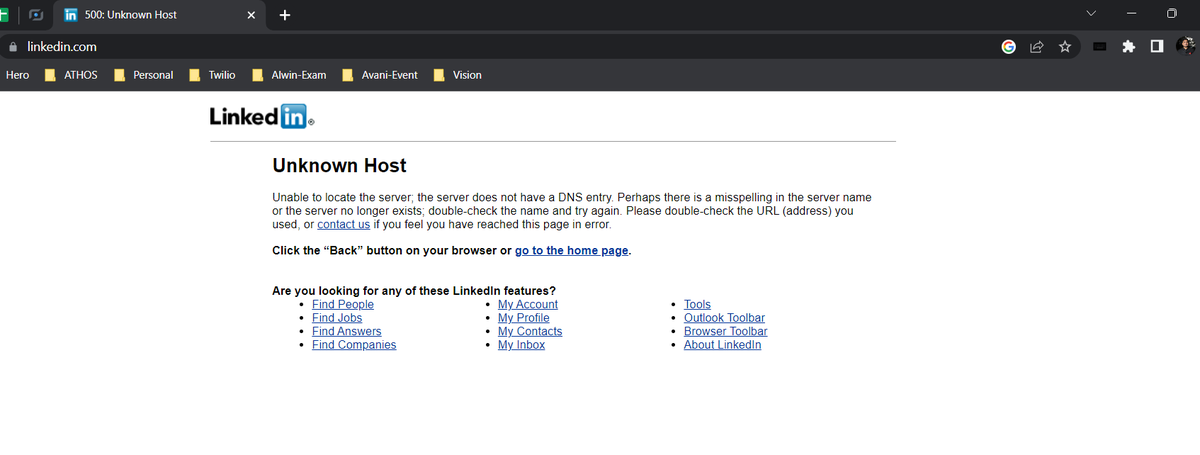The image size is (1200, 455).
Task: Click the LinkedIn logo on the page
Action: [x=262, y=116]
